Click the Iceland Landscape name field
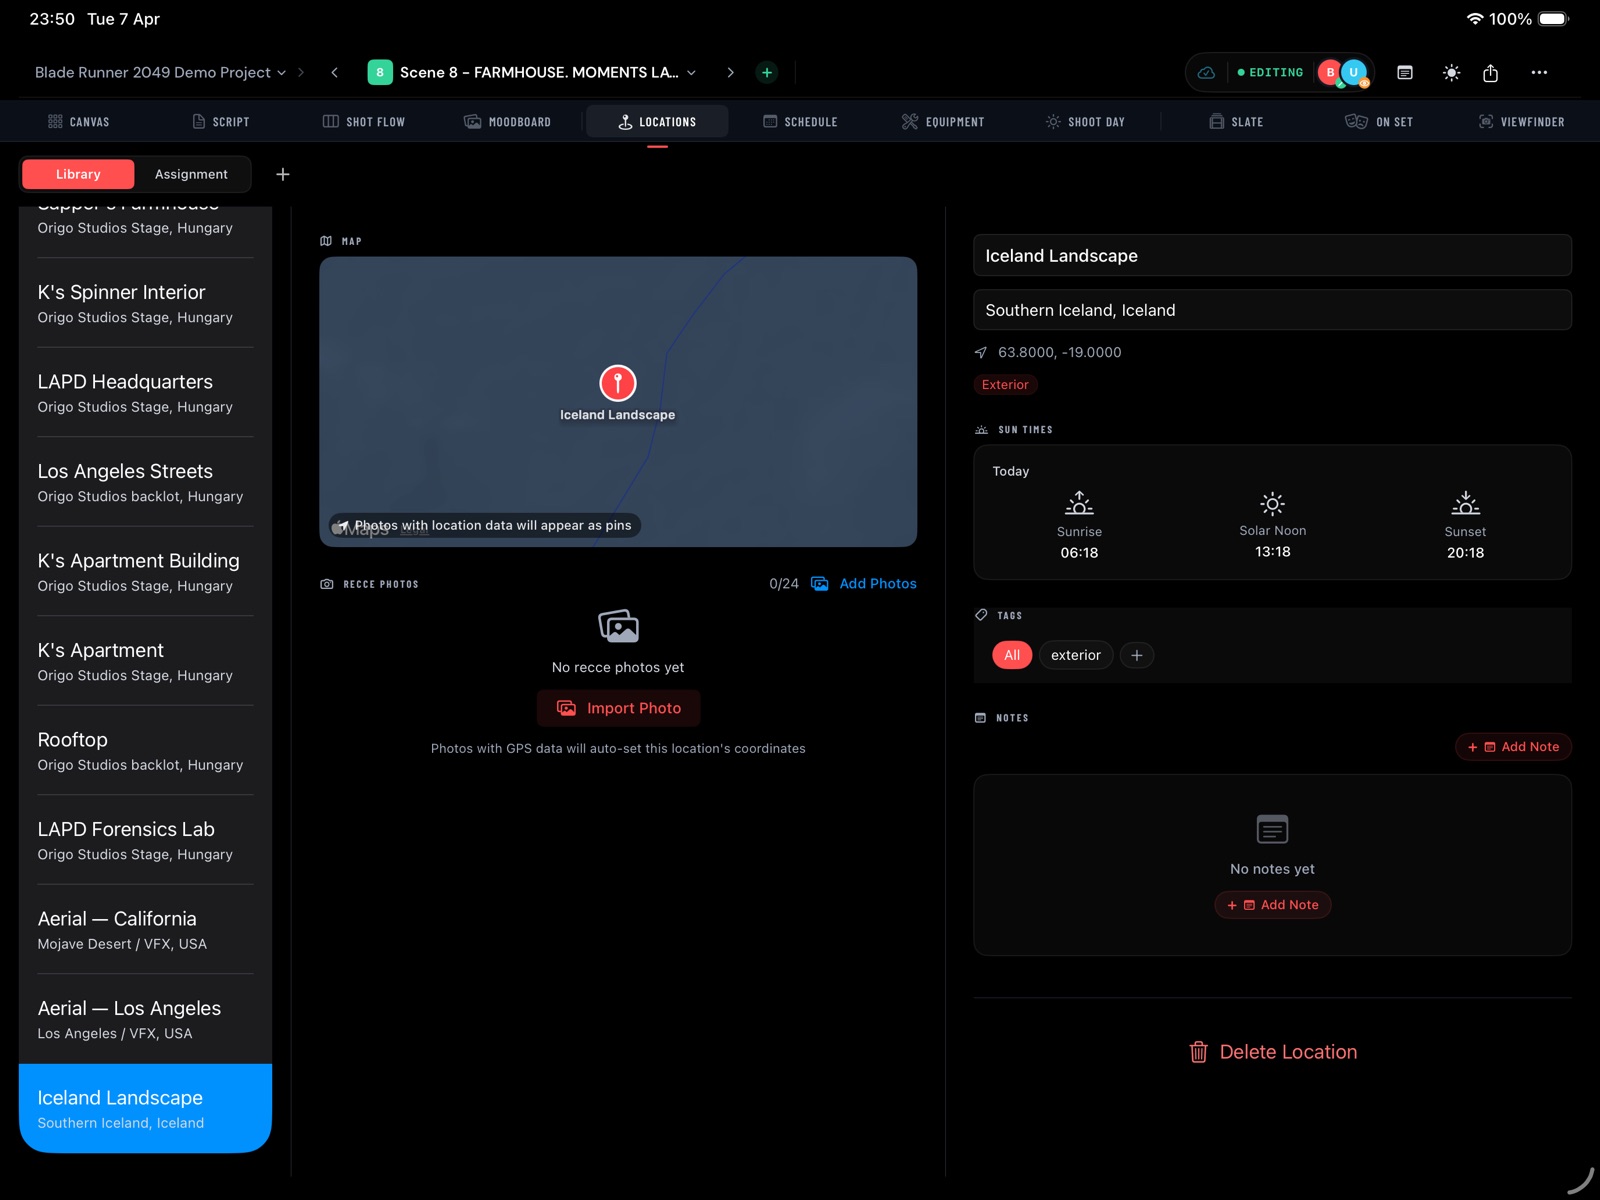 [1271, 256]
